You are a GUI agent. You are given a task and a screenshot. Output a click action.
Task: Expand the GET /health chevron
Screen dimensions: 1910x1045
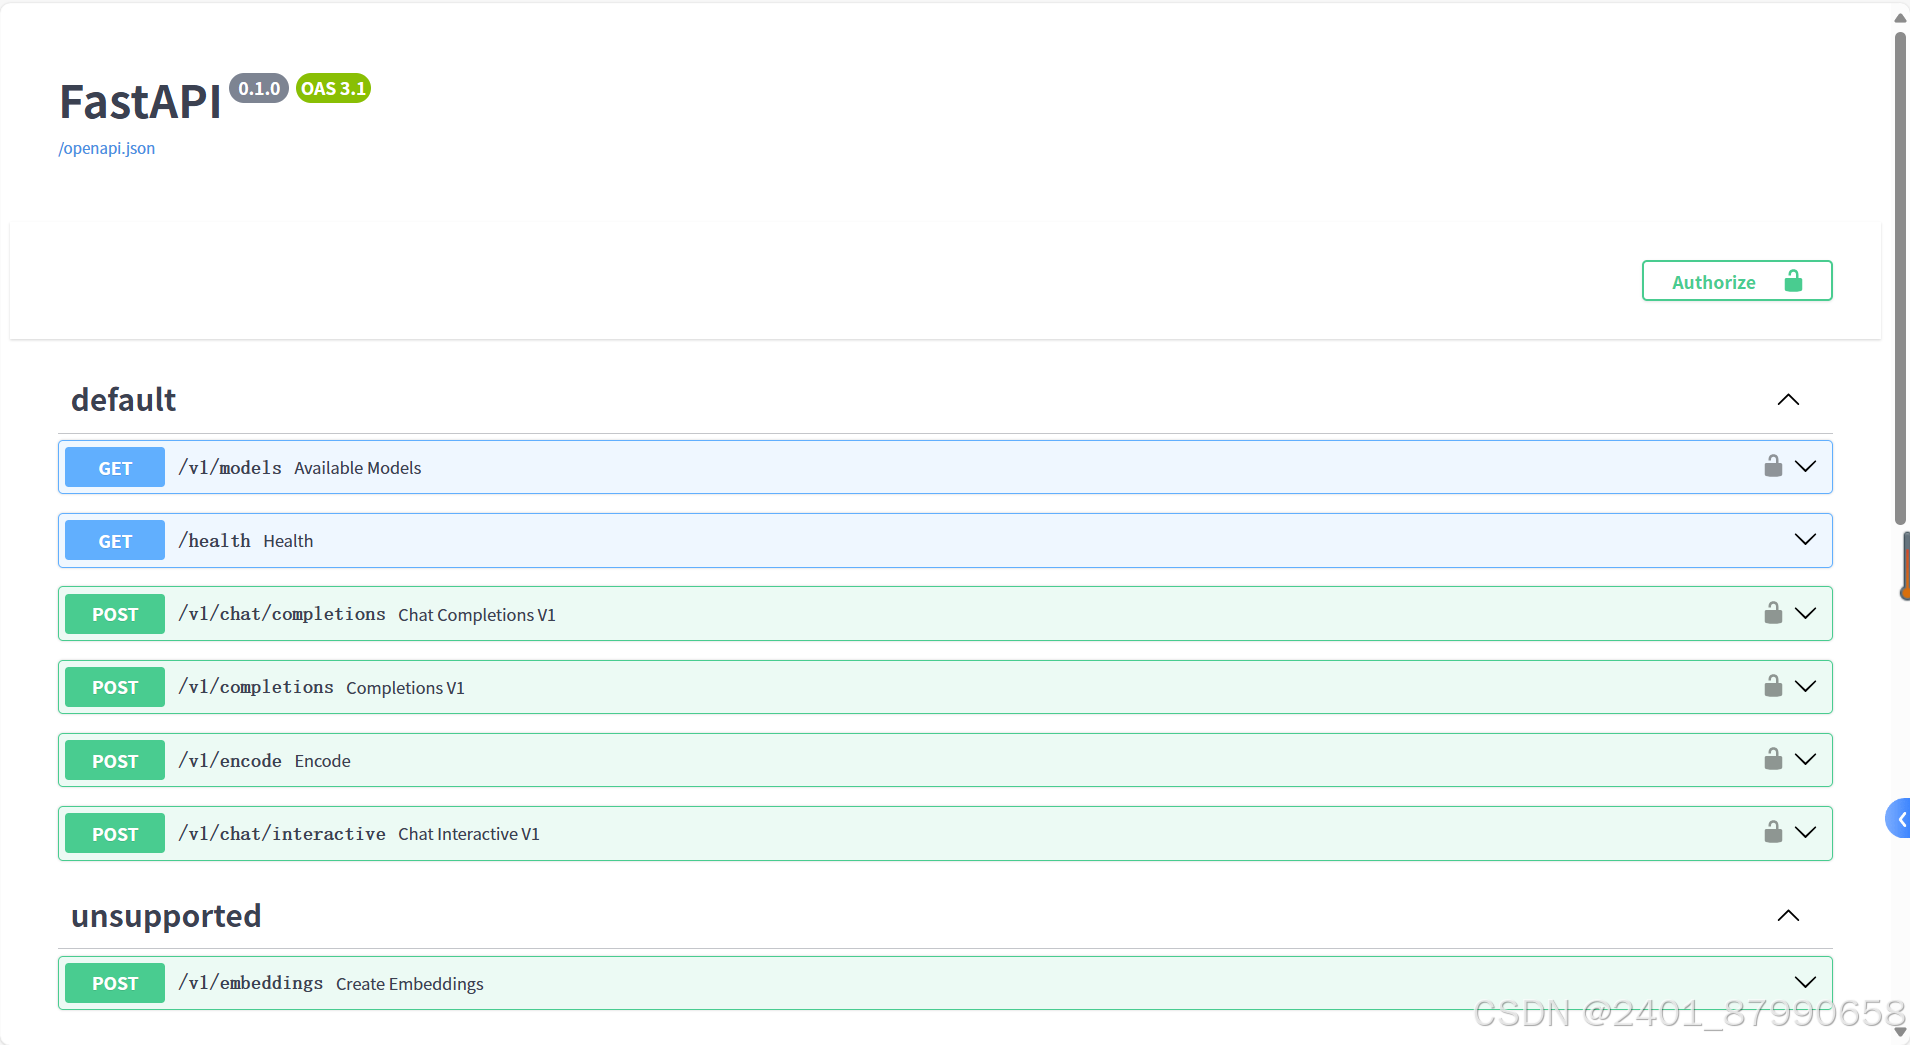coord(1805,539)
